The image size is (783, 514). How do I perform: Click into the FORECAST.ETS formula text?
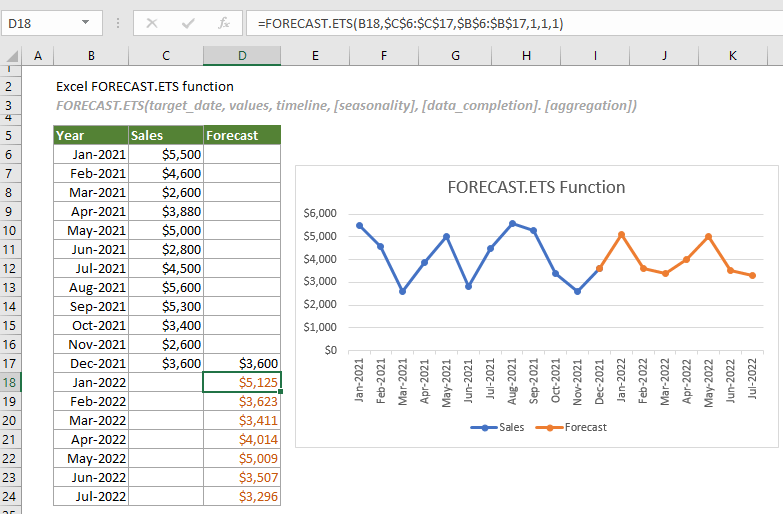410,23
